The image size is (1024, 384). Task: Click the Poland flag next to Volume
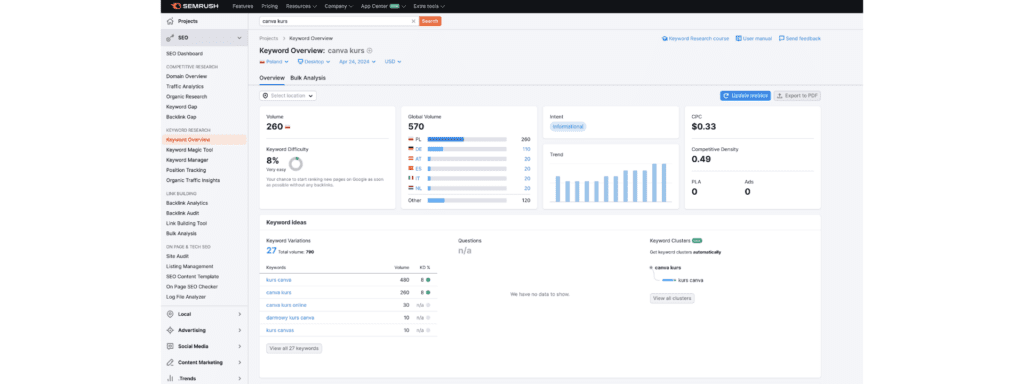click(x=288, y=127)
